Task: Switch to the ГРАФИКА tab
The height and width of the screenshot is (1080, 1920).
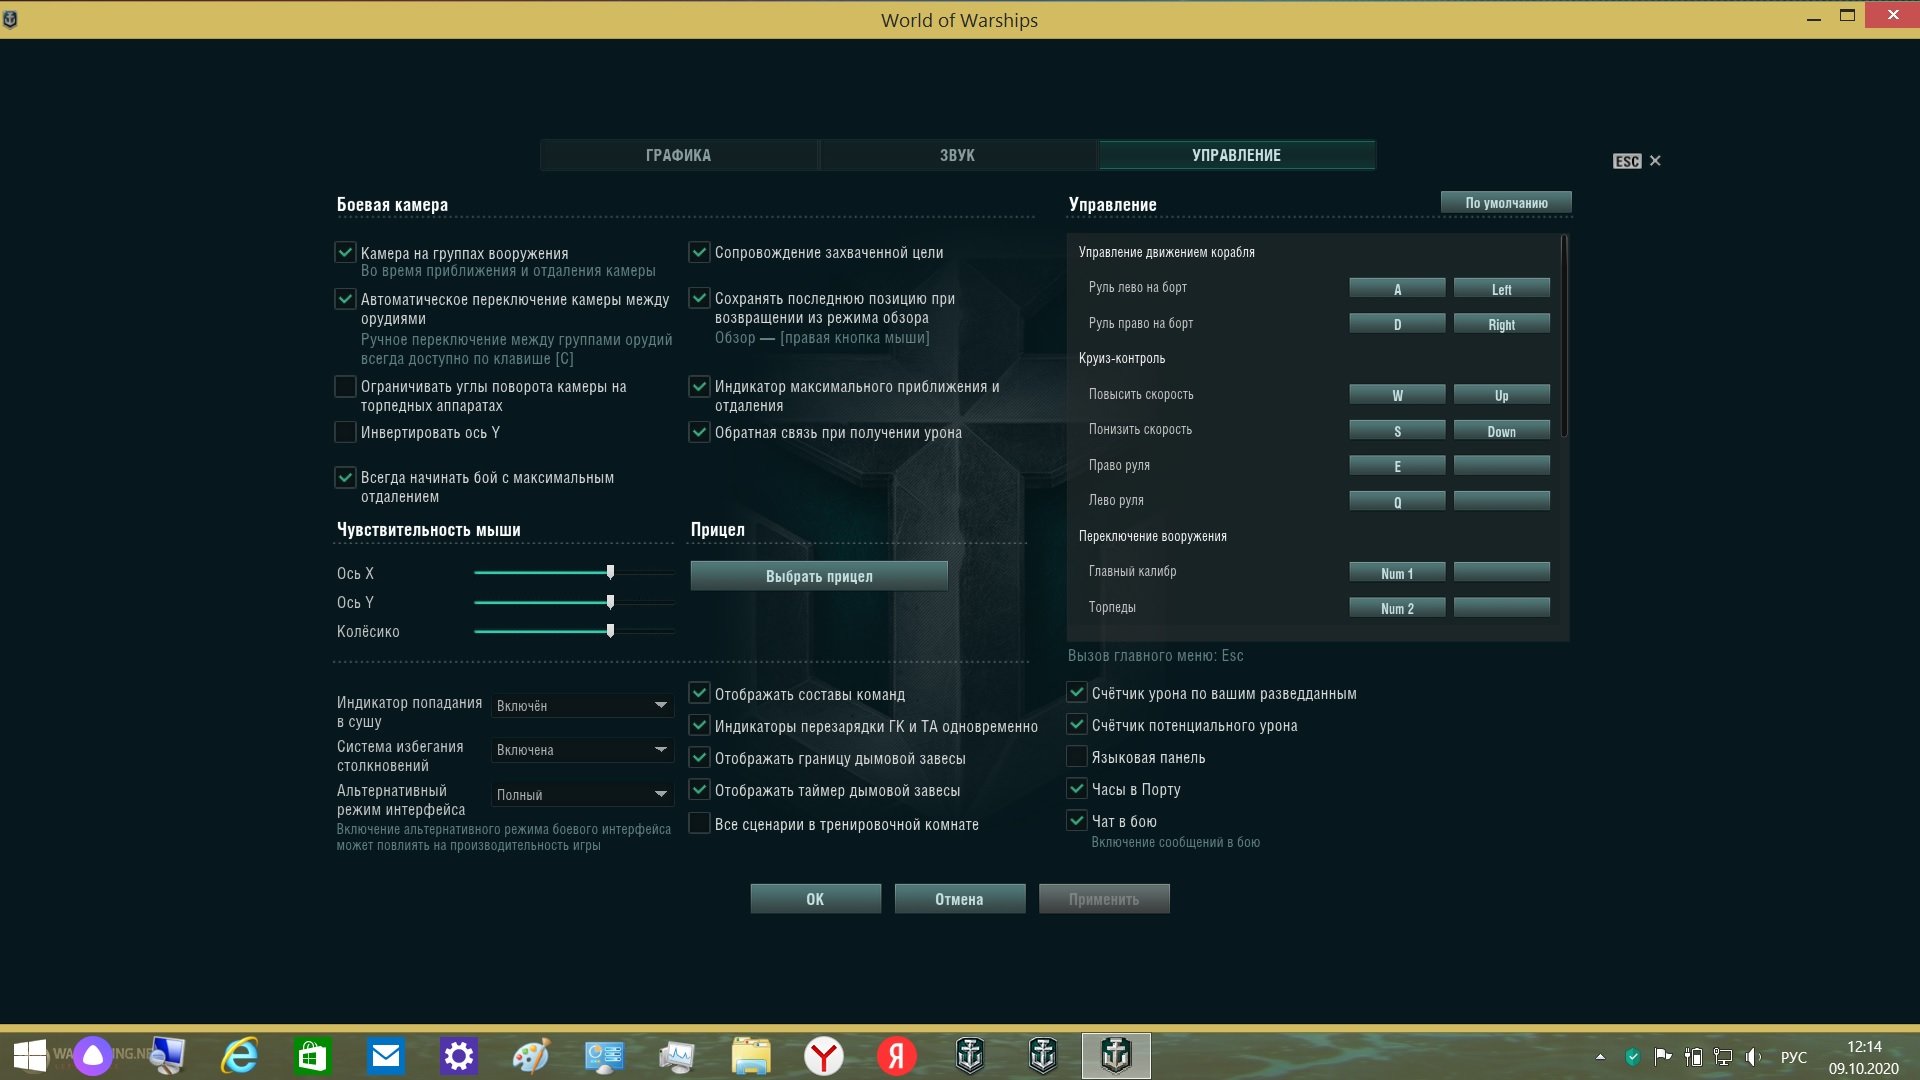Action: [679, 155]
